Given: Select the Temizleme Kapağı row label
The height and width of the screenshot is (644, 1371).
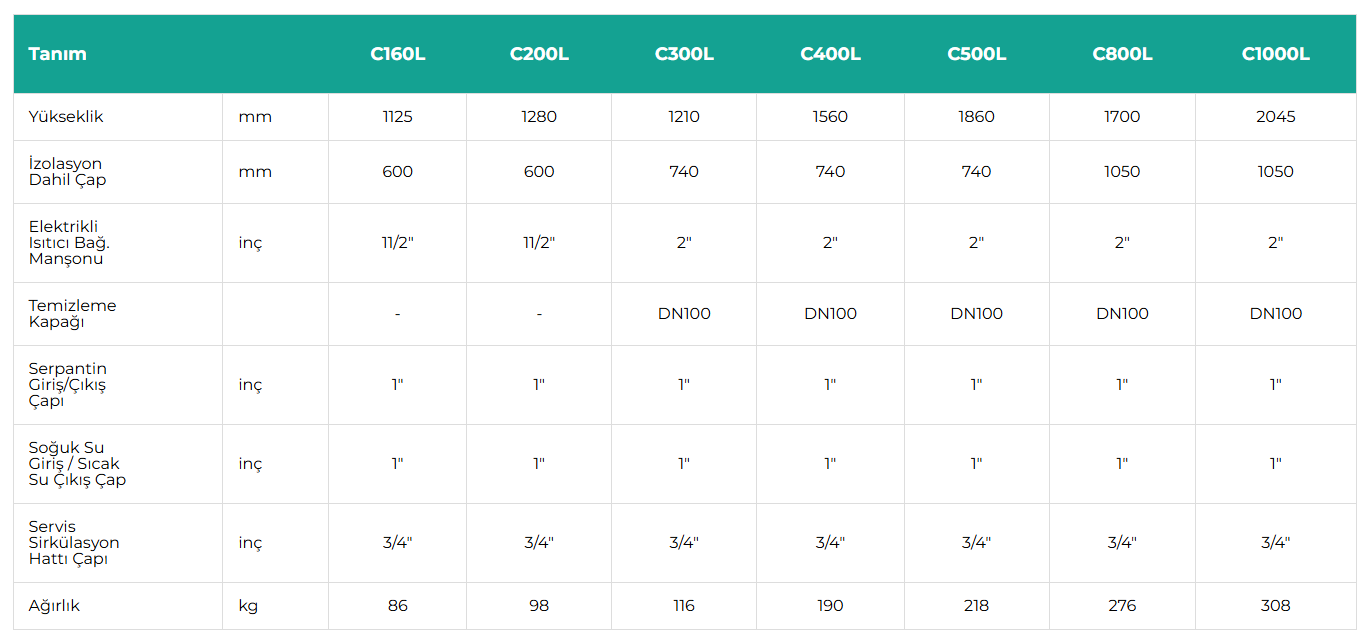Looking at the screenshot, I should pyautogui.click(x=72, y=314).
